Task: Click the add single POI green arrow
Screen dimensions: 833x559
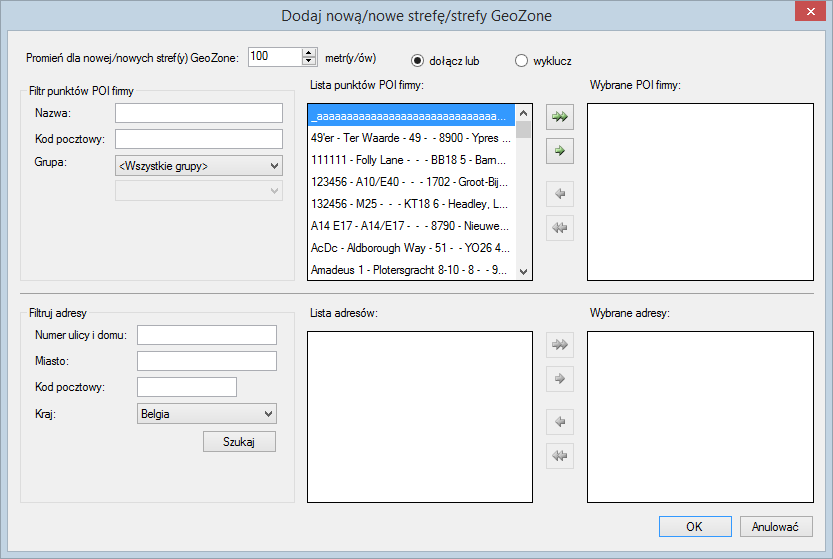Action: (560, 151)
